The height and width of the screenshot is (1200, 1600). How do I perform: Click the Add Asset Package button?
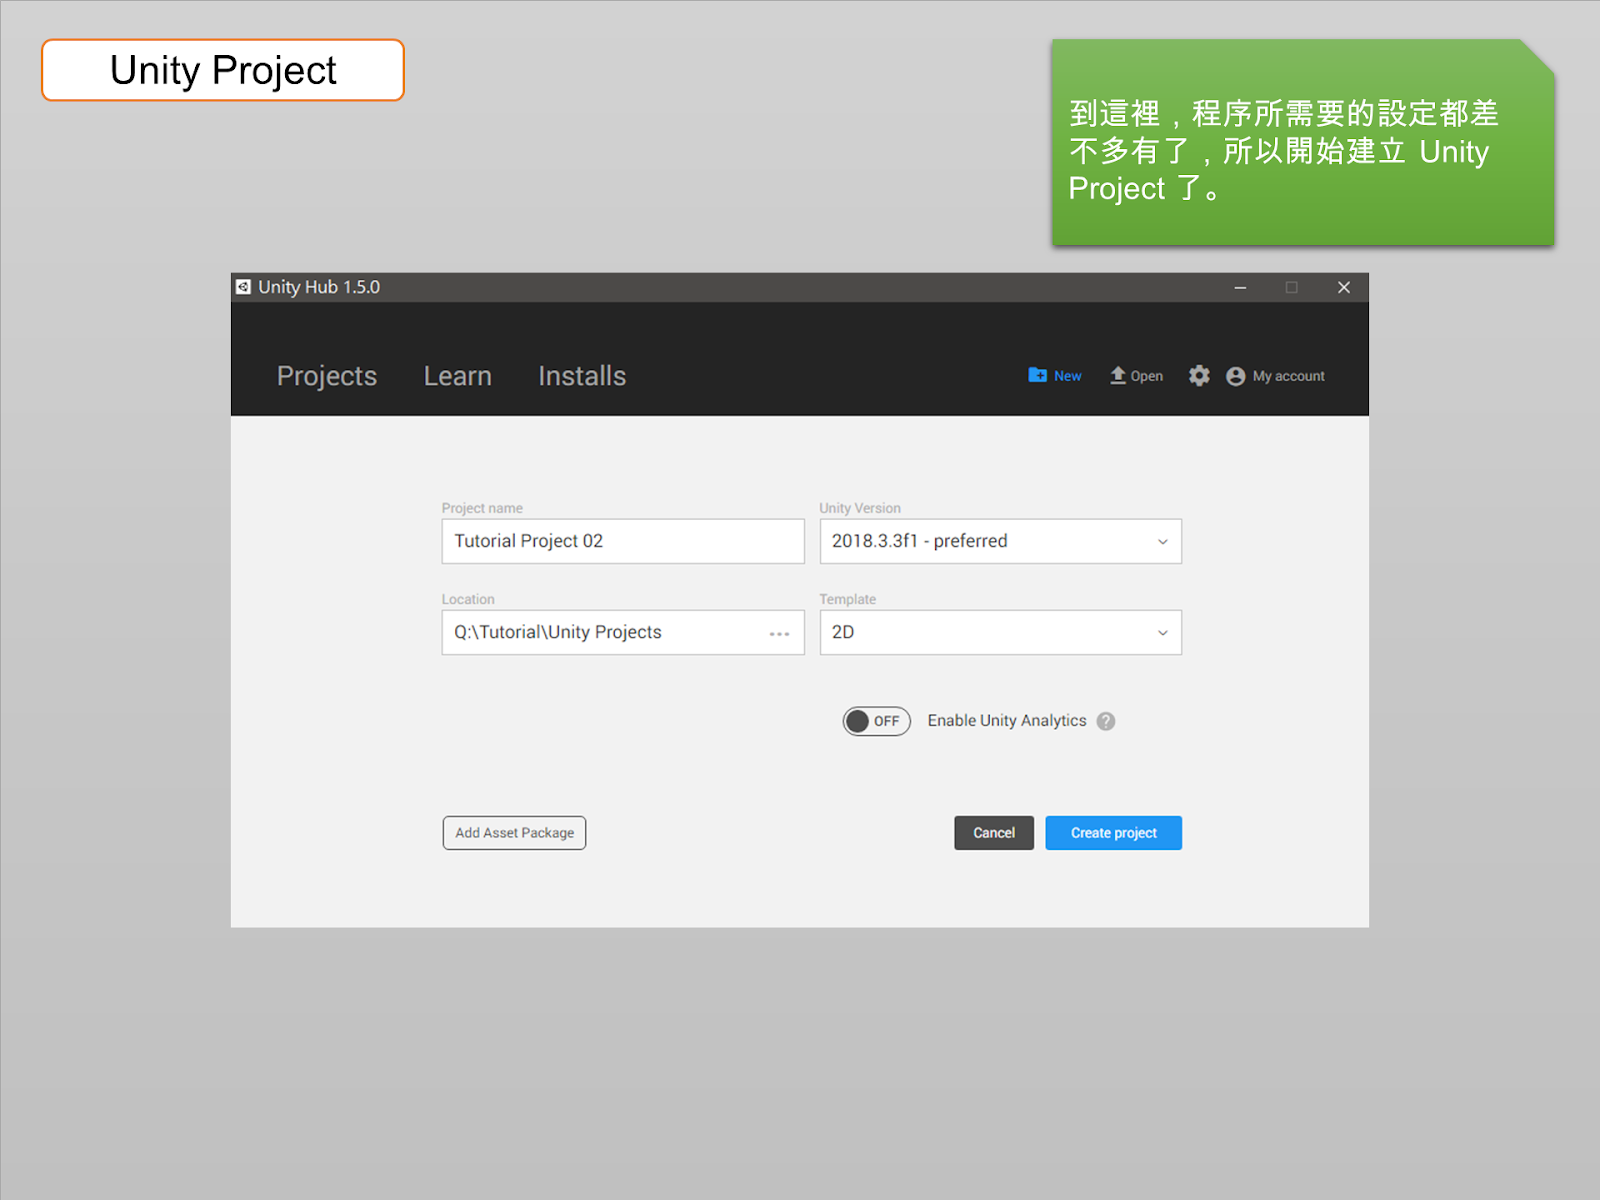(x=514, y=833)
